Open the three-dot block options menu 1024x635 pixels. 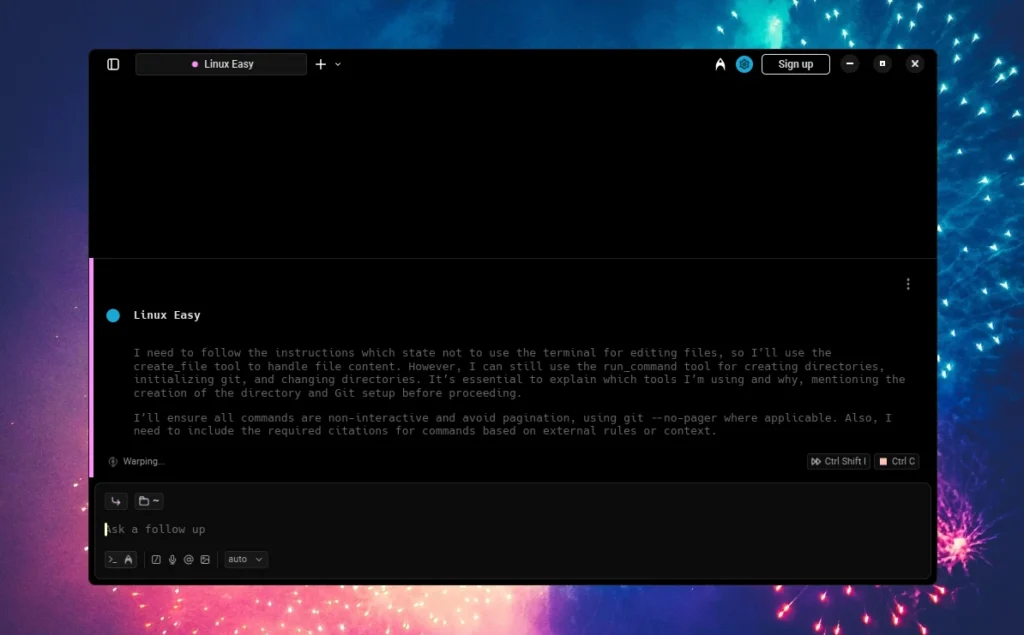pos(908,283)
